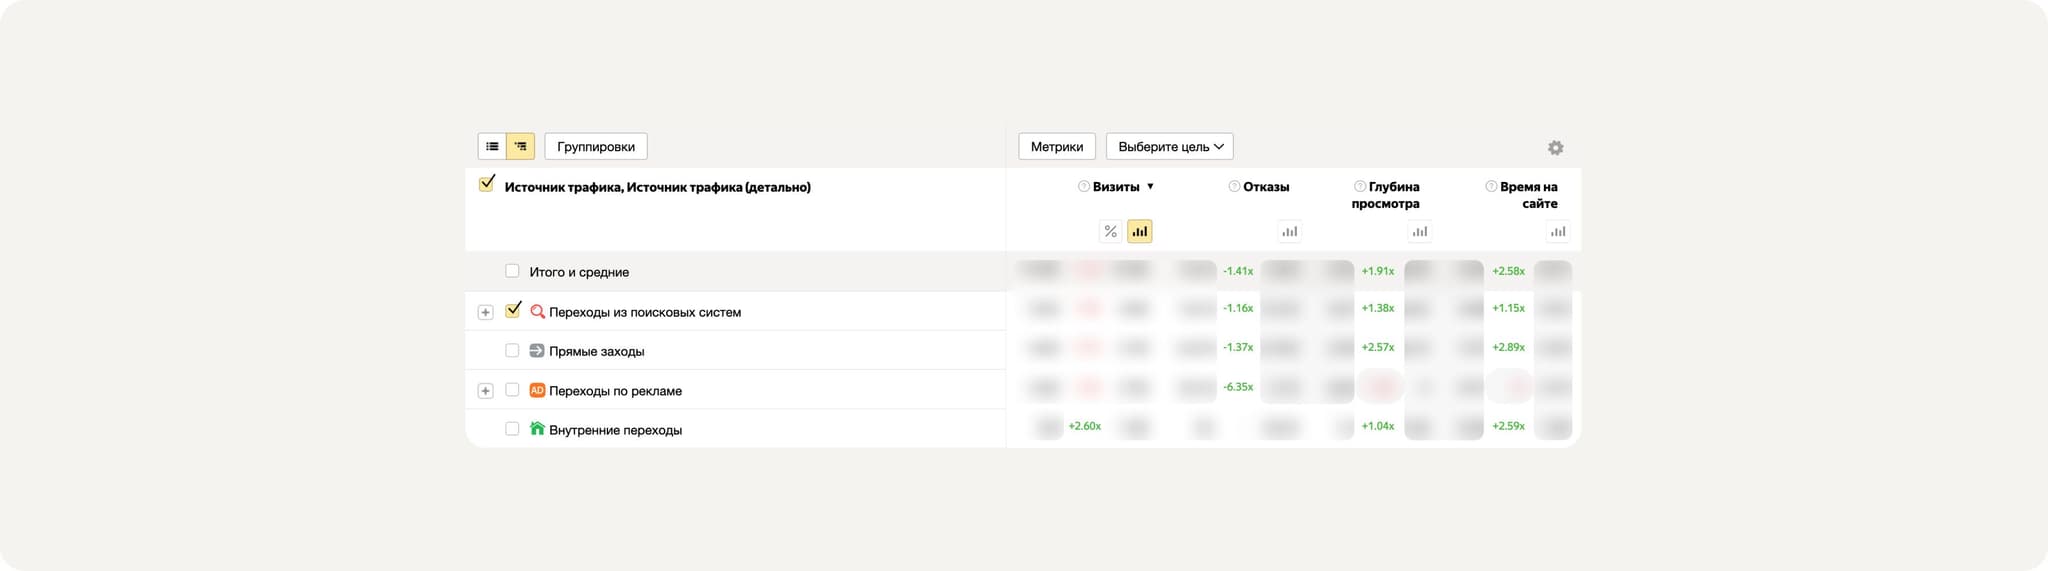Expand Переходы из поисковых систем row
Screen dimensions: 2048x571
(x=485, y=312)
